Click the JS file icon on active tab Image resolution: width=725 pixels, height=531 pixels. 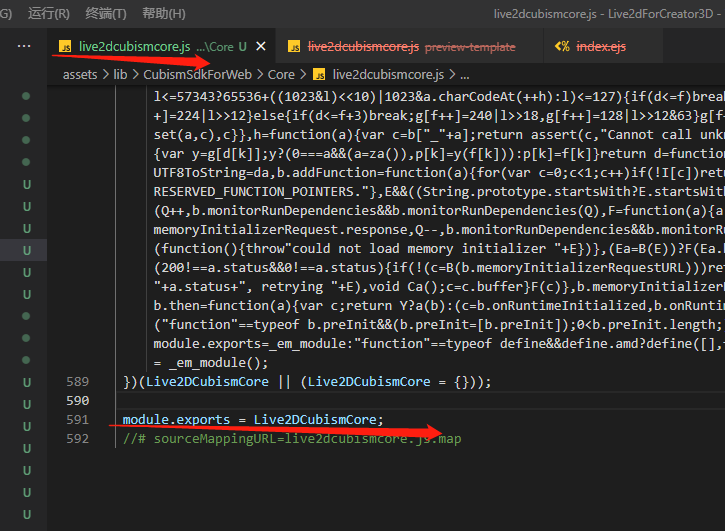[x=65, y=47]
